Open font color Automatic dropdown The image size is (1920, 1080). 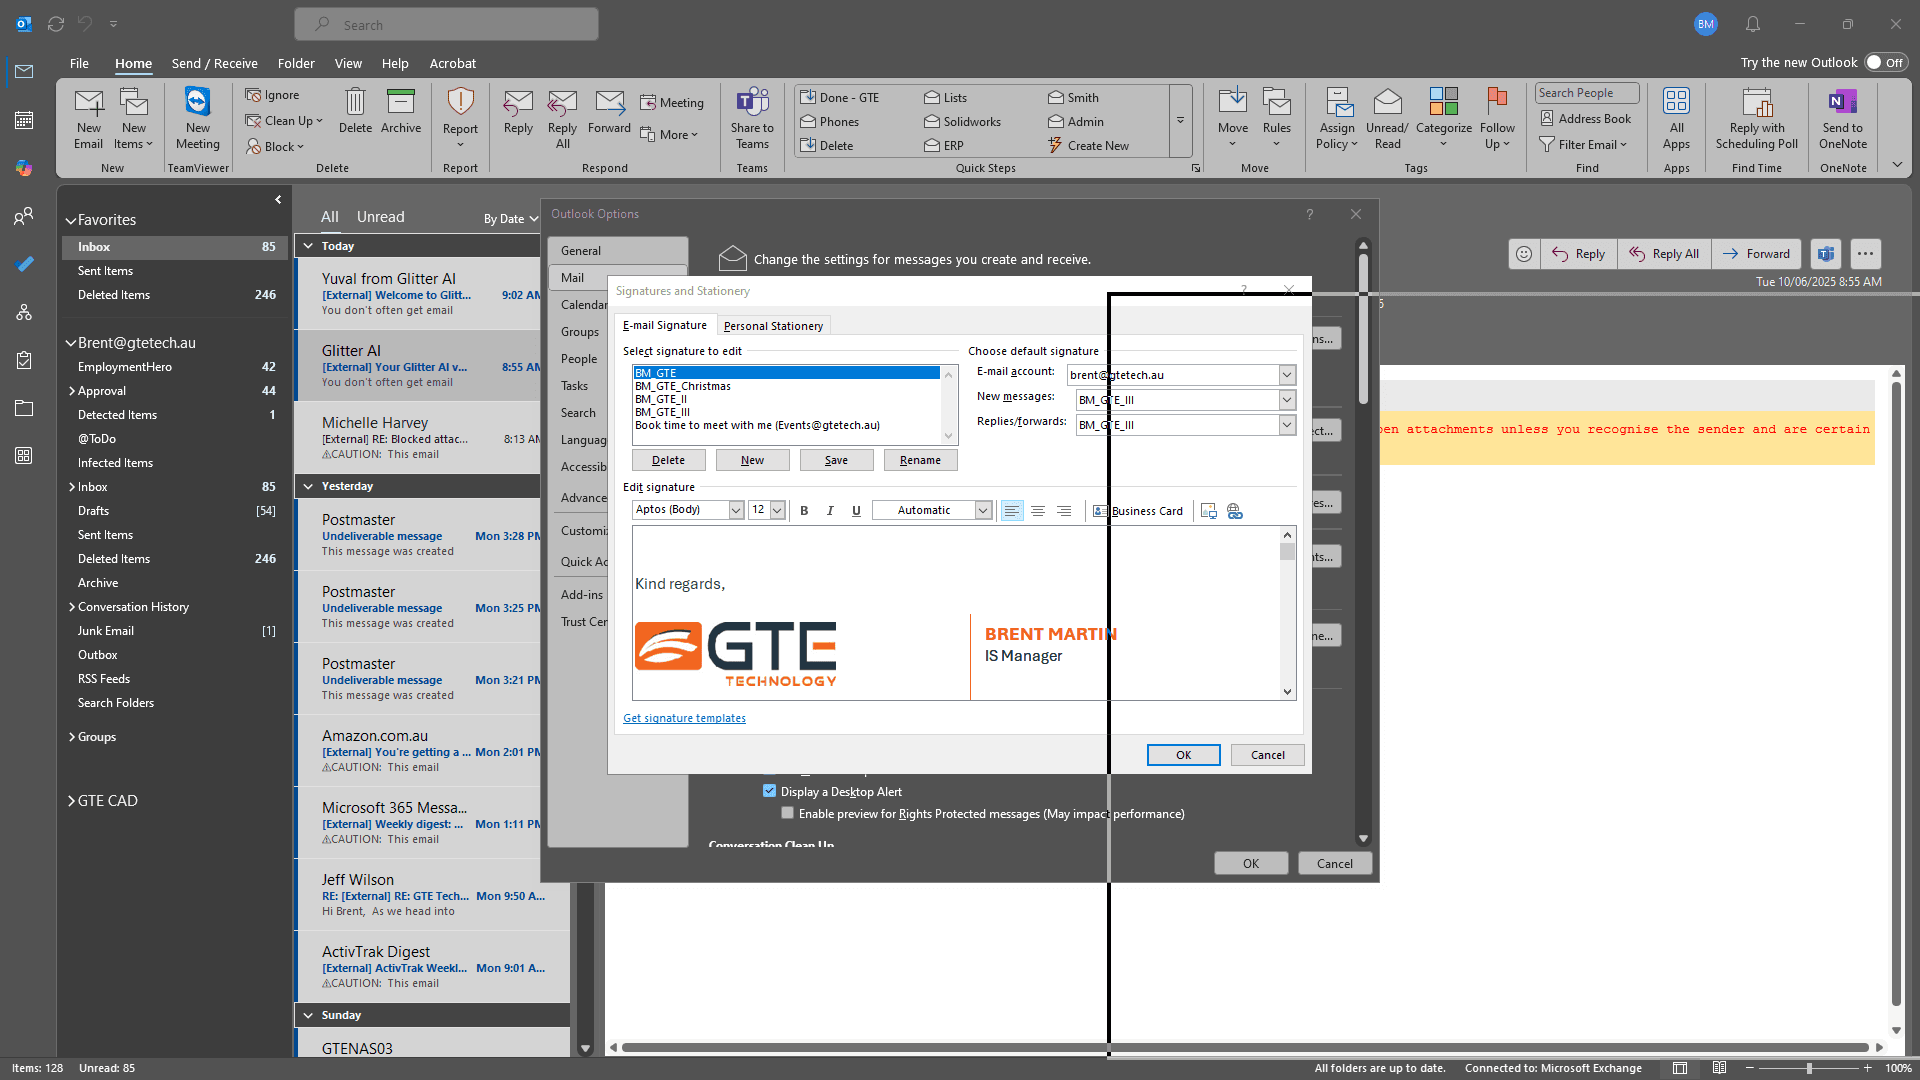click(x=983, y=510)
